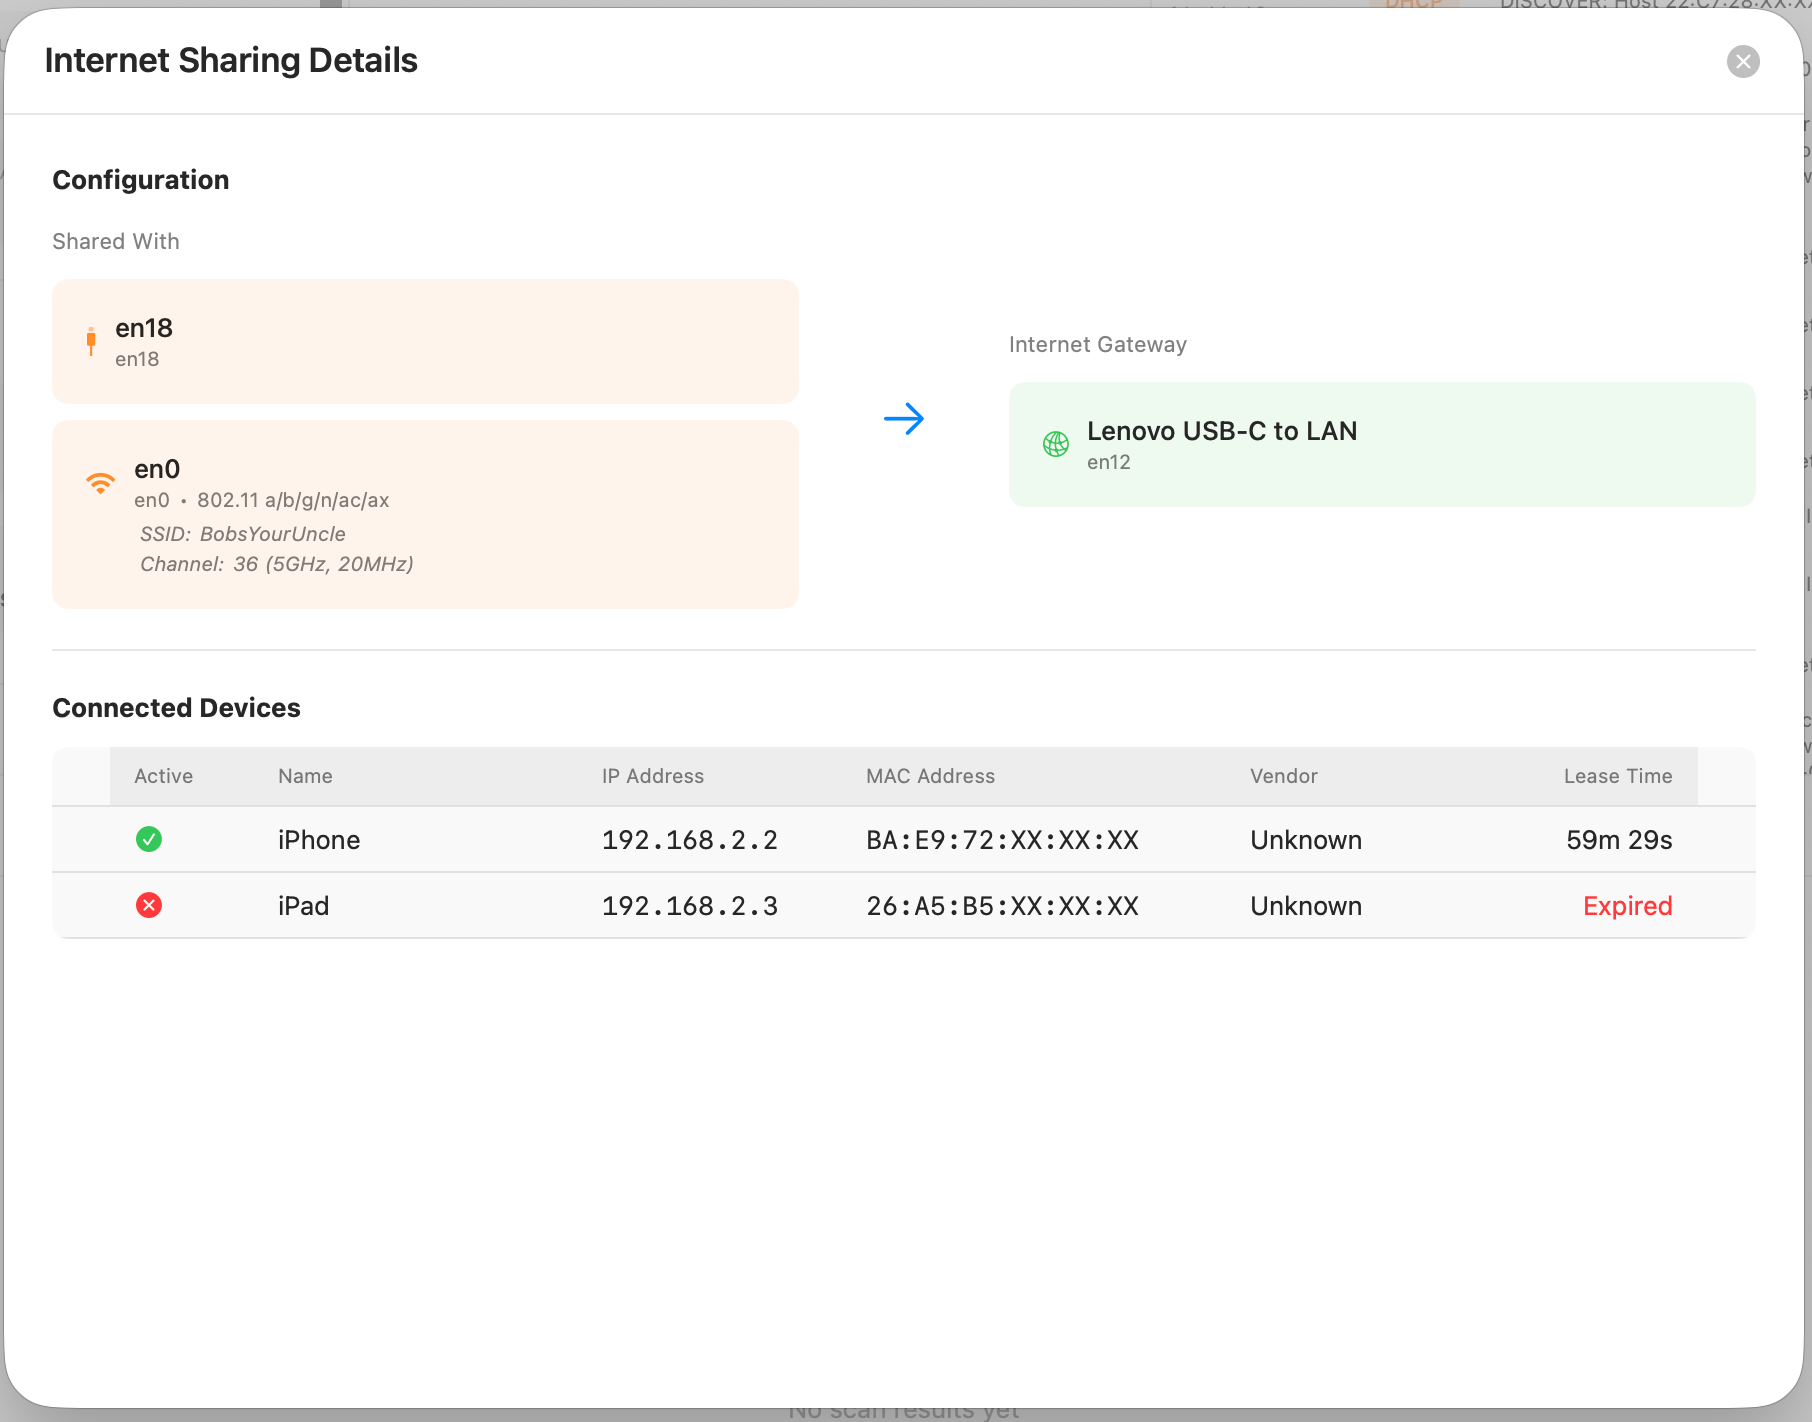Click the green globe Internet Gateway icon
1812x1422 pixels.
point(1056,444)
